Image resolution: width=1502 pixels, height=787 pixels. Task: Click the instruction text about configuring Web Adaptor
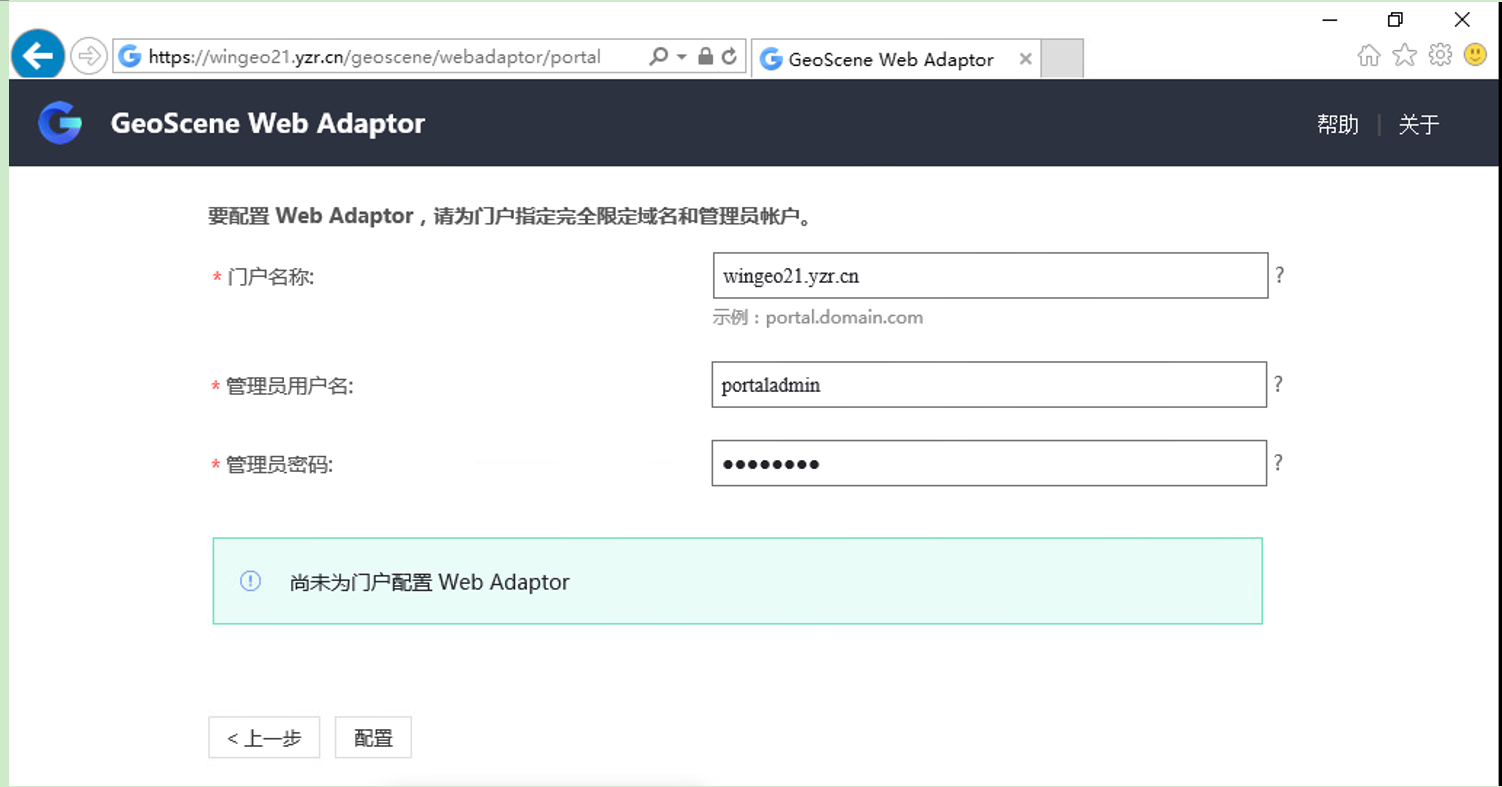[x=510, y=216]
